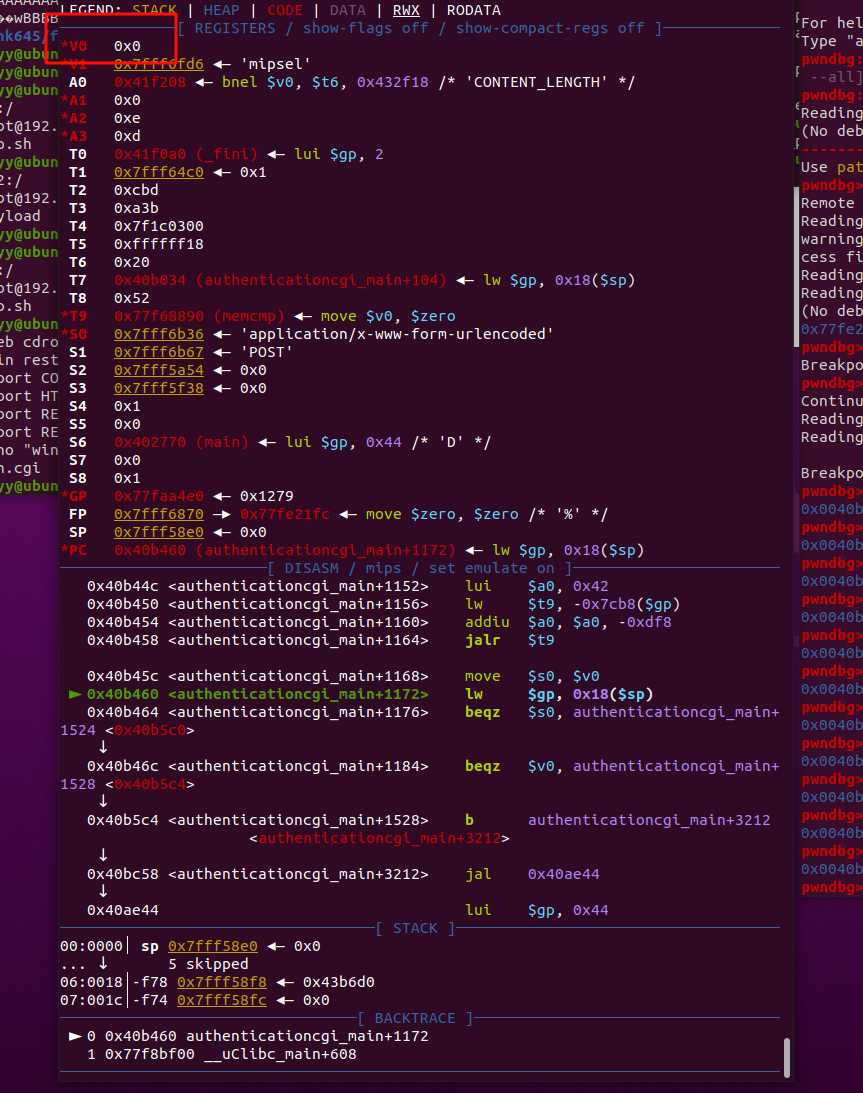863x1093 pixels.
Task: Click the lui $gp, 0x44 line at 0x40ae44
Action: click(348, 911)
